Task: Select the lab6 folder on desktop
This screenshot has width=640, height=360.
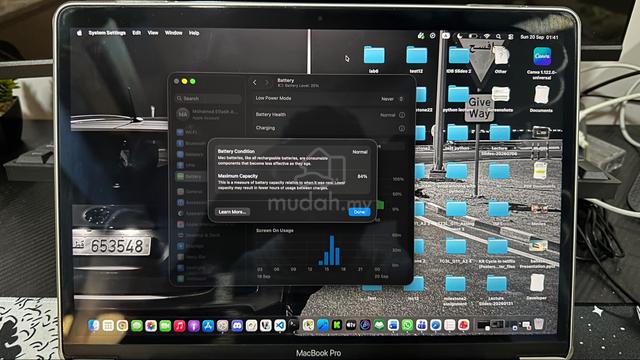Action: pyautogui.click(x=374, y=60)
